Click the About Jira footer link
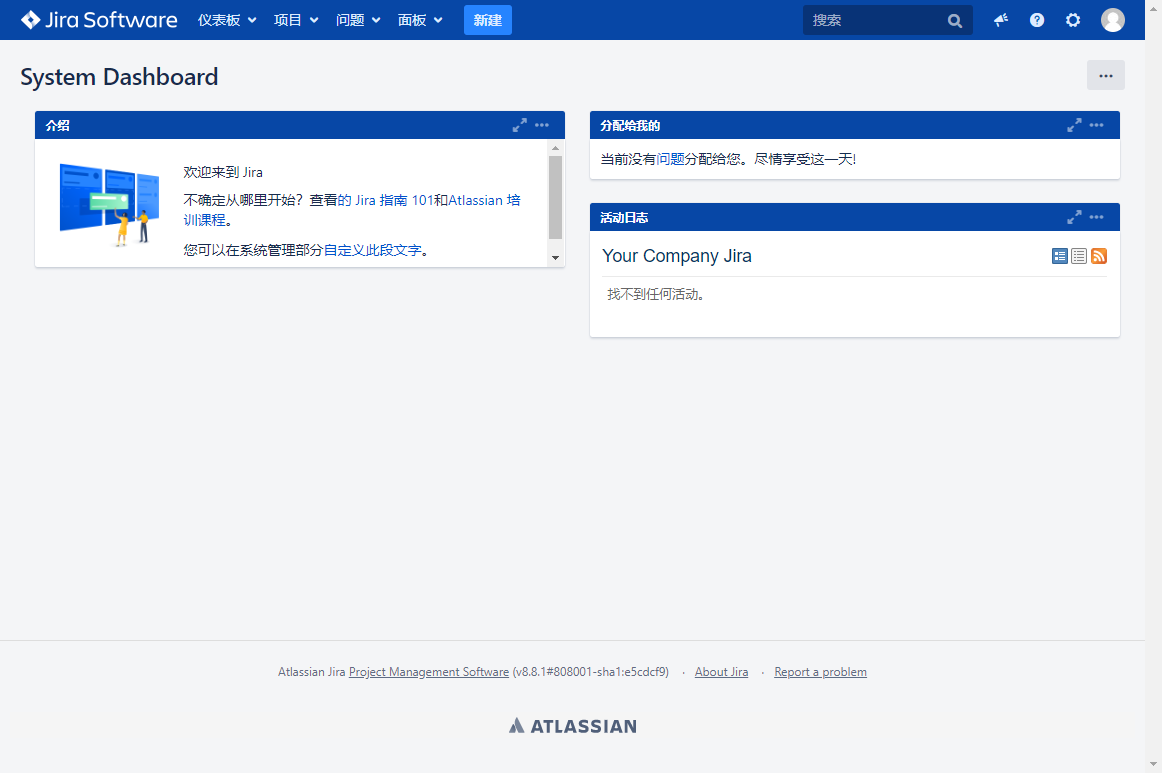The width and height of the screenshot is (1162, 773). [x=721, y=672]
